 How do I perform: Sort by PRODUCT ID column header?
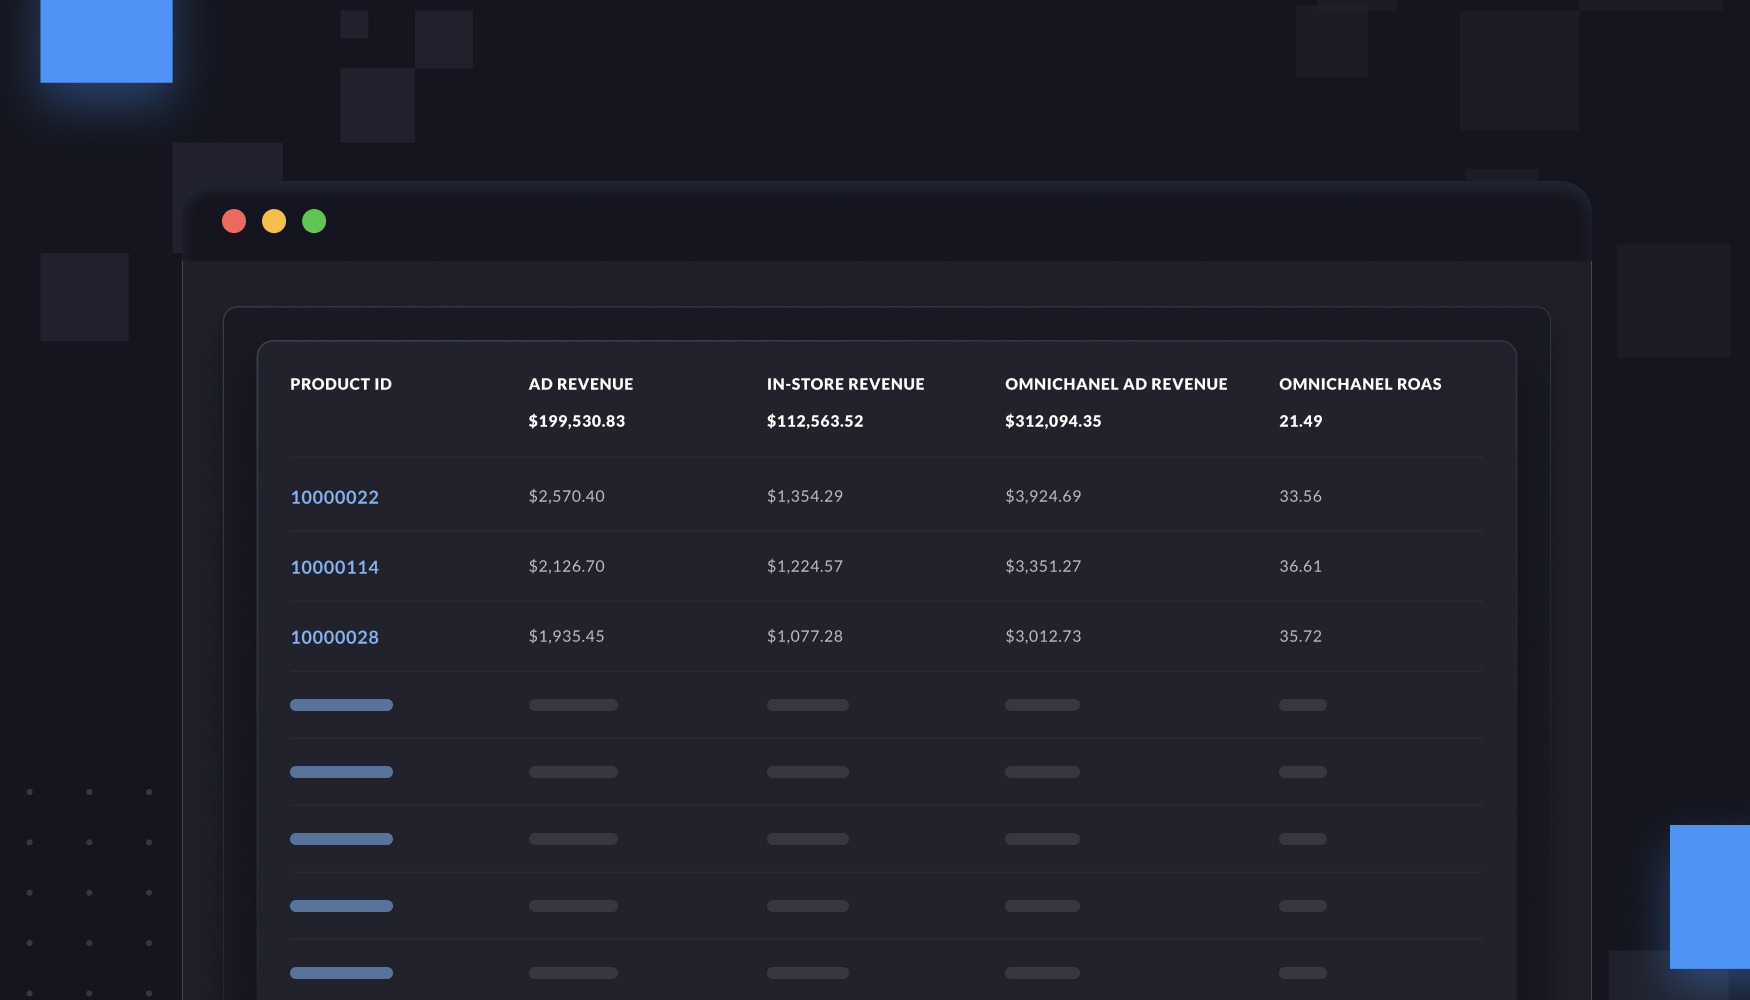[340, 384]
